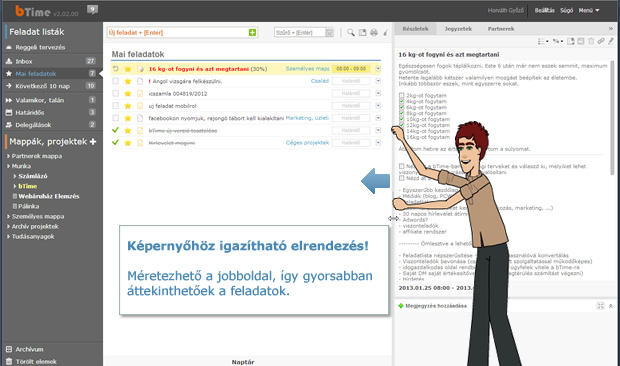Image resolution: width=620 pixels, height=366 pixels.
Task: Toggle star on Angol vizsgára felkészülni task
Action: (x=128, y=81)
